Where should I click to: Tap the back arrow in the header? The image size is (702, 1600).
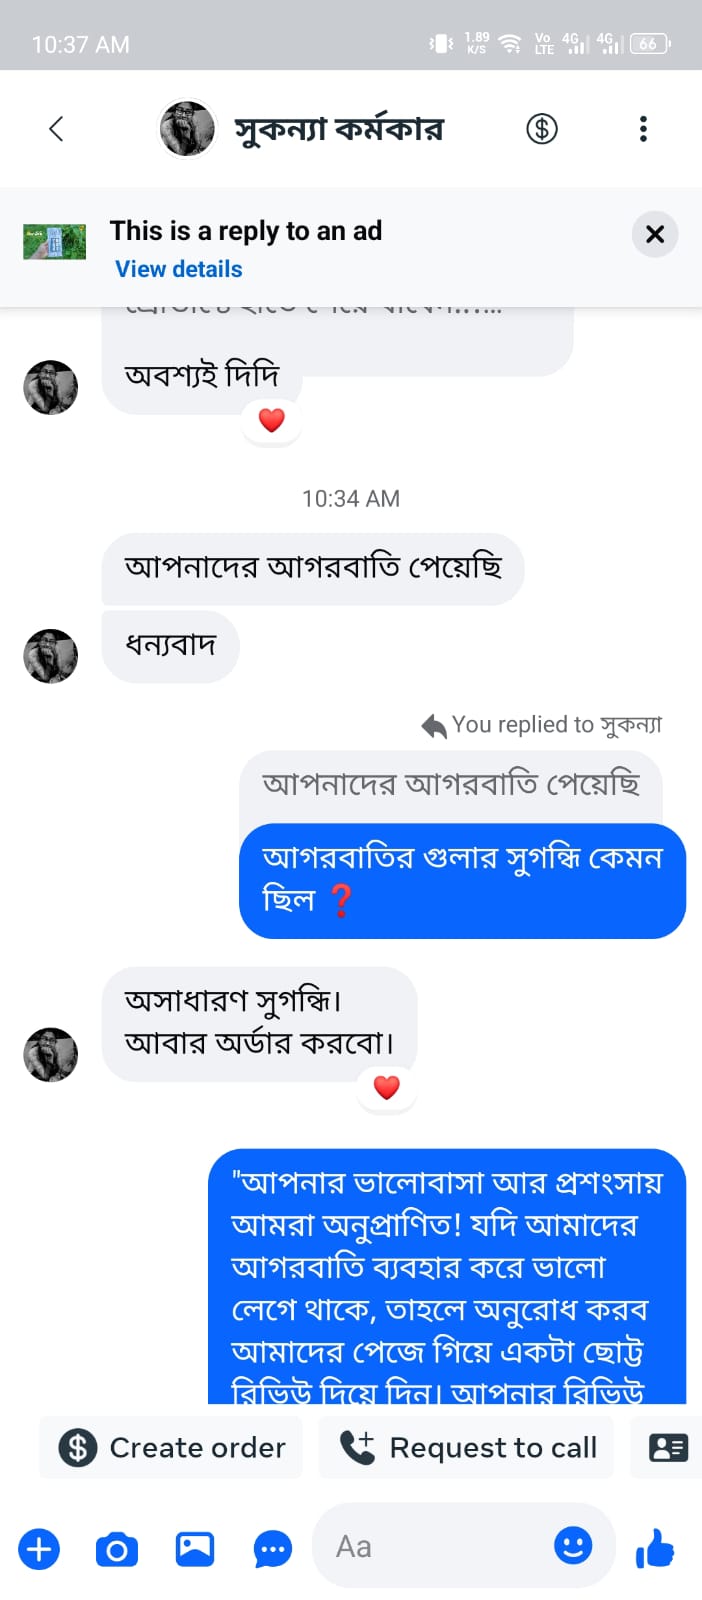(x=56, y=129)
